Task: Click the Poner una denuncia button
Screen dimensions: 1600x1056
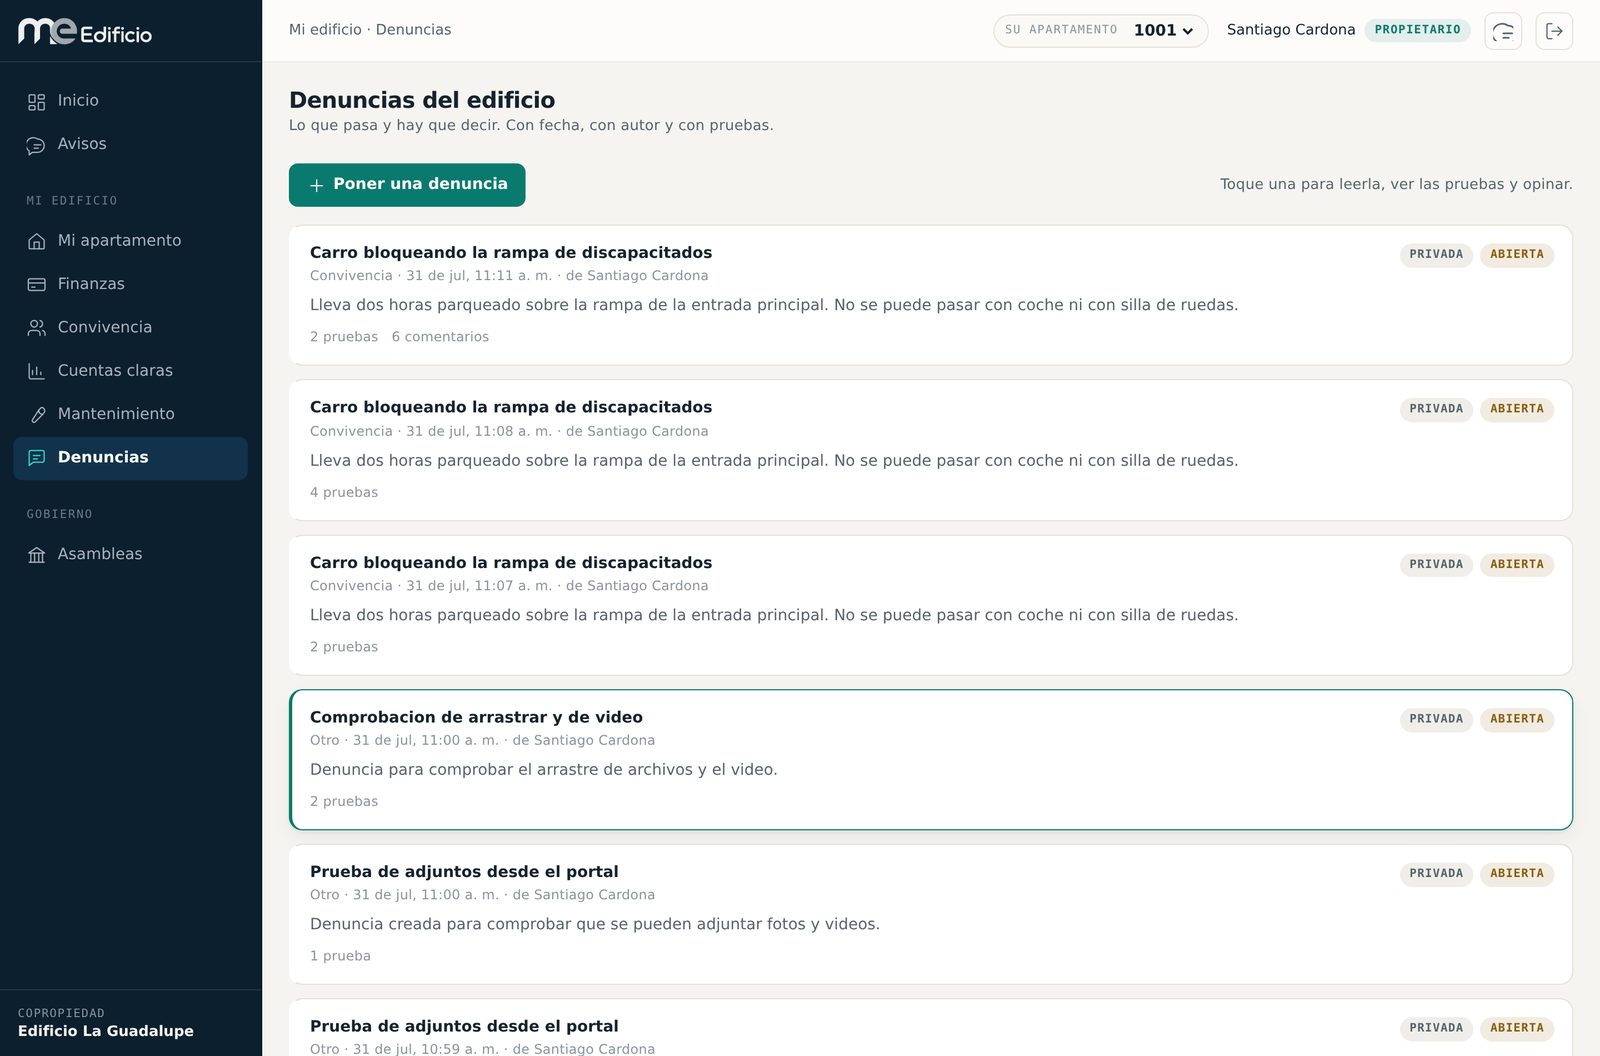Action: [x=407, y=185]
